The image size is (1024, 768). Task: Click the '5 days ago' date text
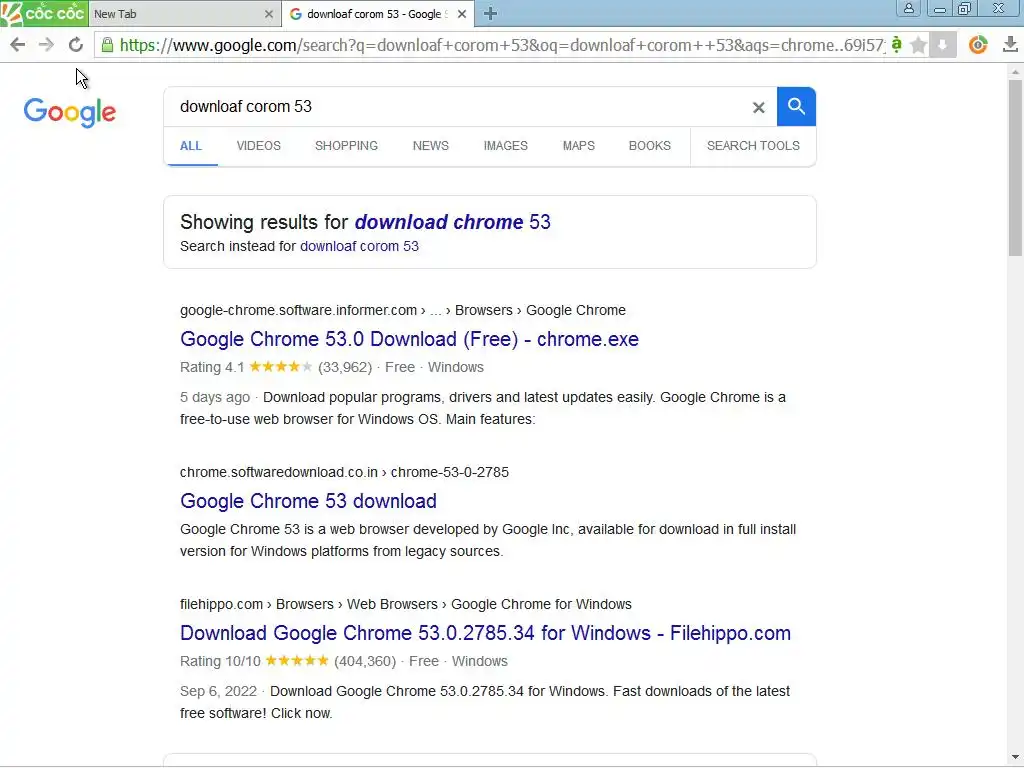215,397
